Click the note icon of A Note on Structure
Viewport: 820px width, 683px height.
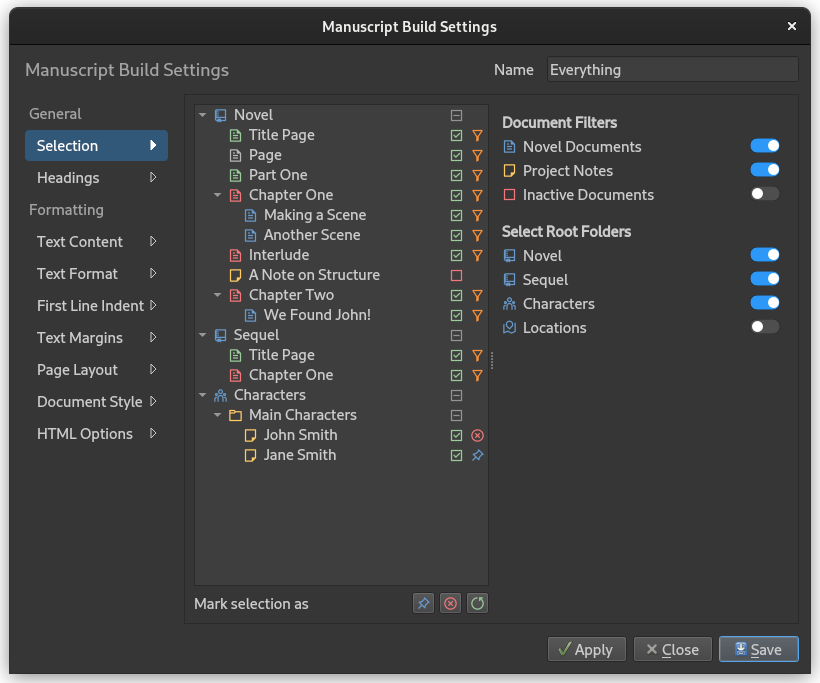click(235, 275)
